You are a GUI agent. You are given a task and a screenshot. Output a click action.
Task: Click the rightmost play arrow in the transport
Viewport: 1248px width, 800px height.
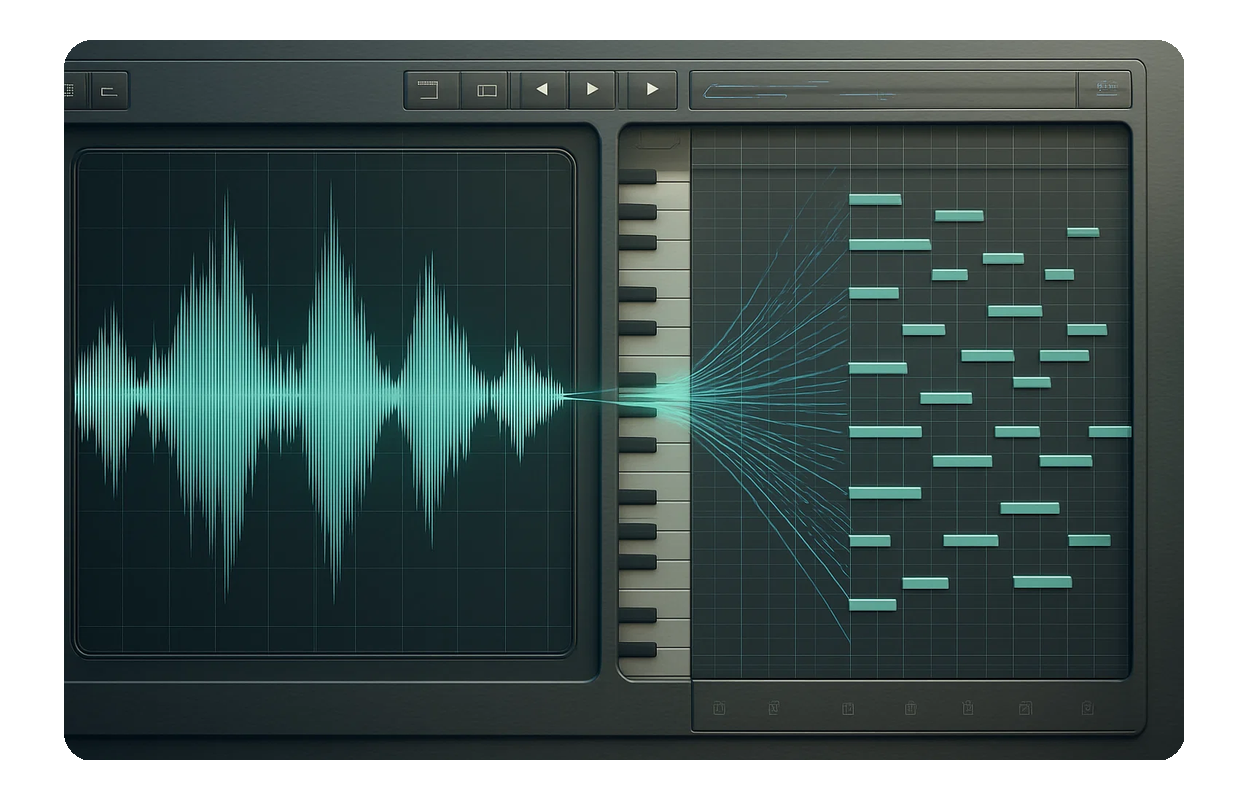(x=652, y=90)
